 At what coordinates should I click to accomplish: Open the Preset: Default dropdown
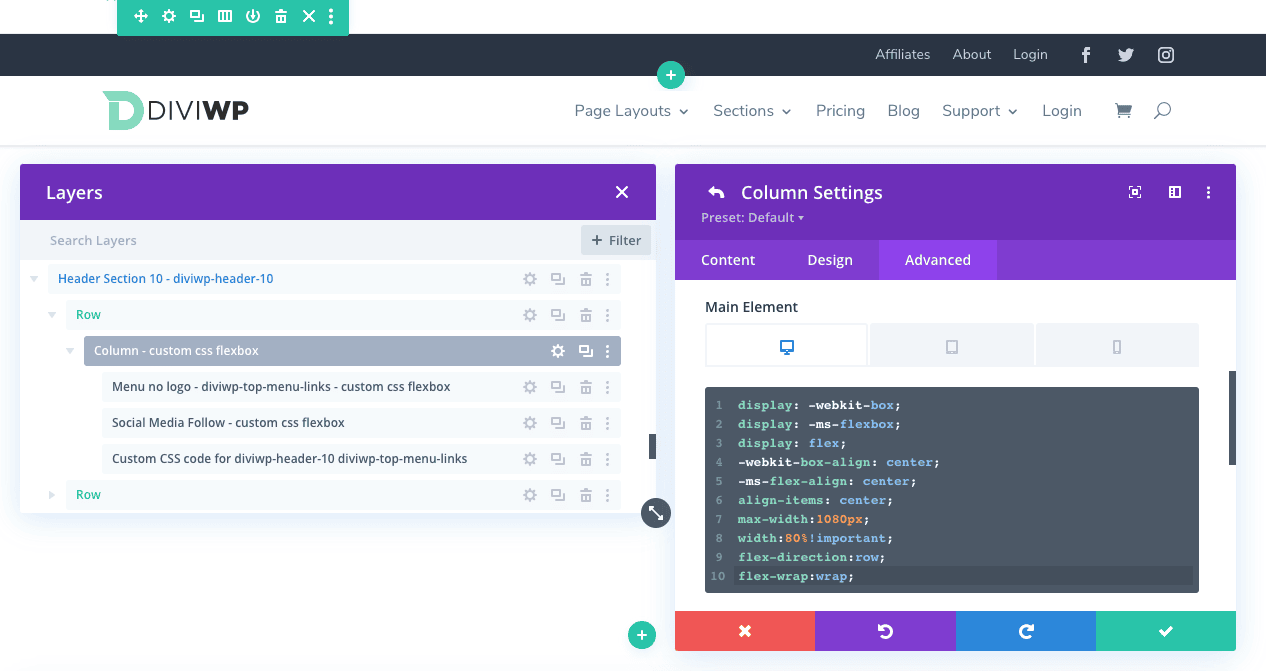[x=753, y=218]
